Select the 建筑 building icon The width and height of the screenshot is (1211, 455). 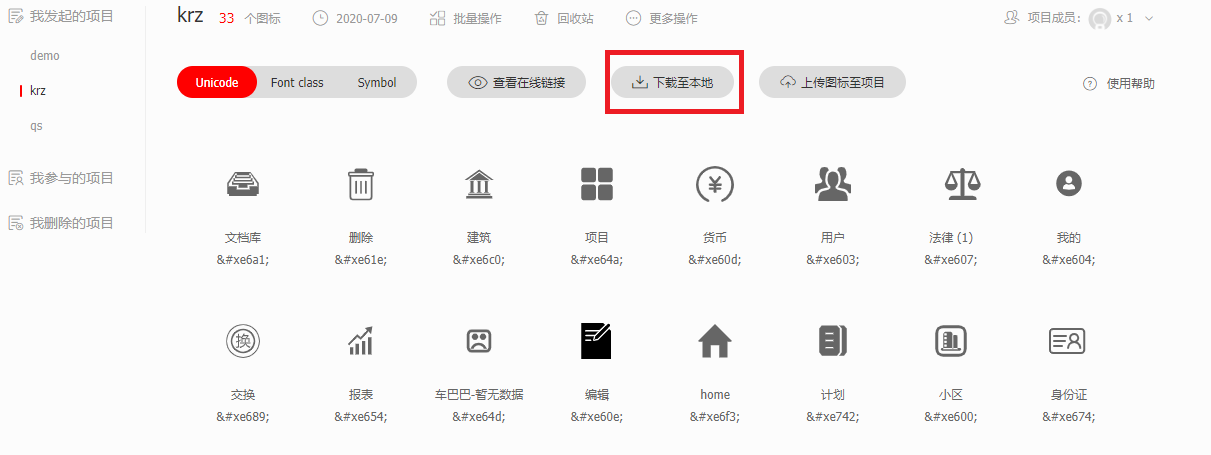coord(479,184)
